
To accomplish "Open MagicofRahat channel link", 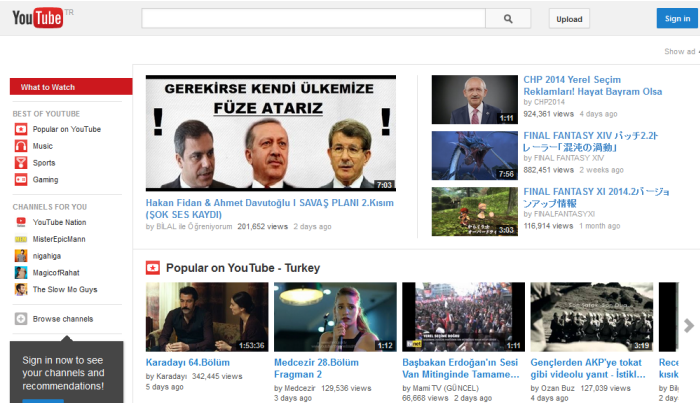I will (x=56, y=272).
